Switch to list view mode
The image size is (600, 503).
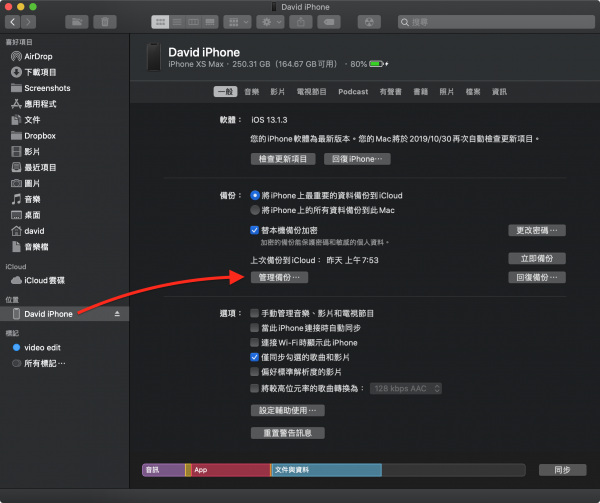click(x=177, y=22)
